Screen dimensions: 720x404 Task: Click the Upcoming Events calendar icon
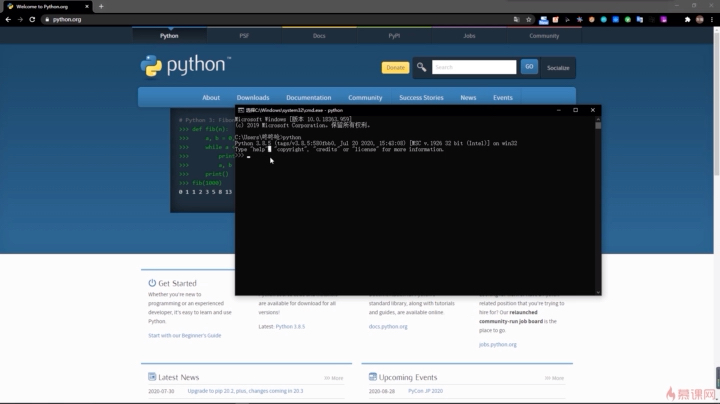click(x=372, y=376)
